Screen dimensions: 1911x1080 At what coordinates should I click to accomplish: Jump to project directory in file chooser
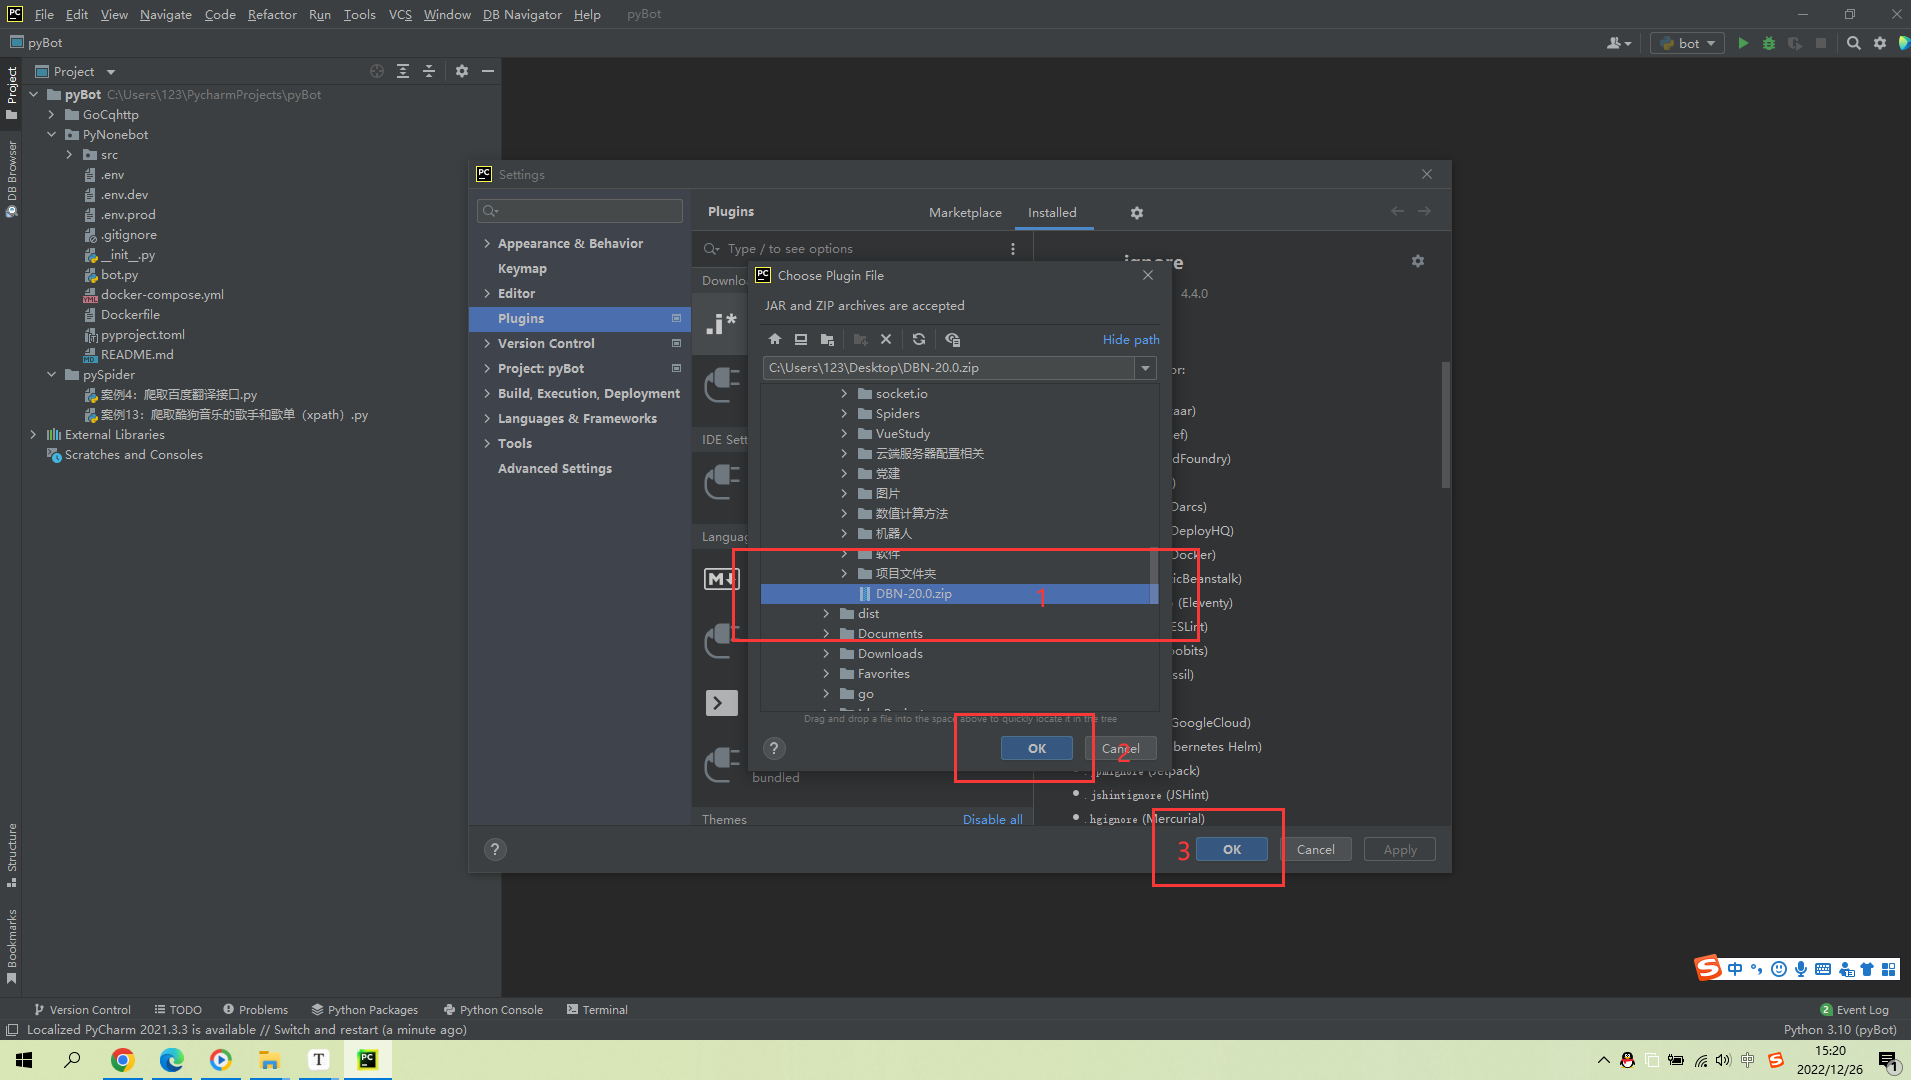(x=827, y=339)
